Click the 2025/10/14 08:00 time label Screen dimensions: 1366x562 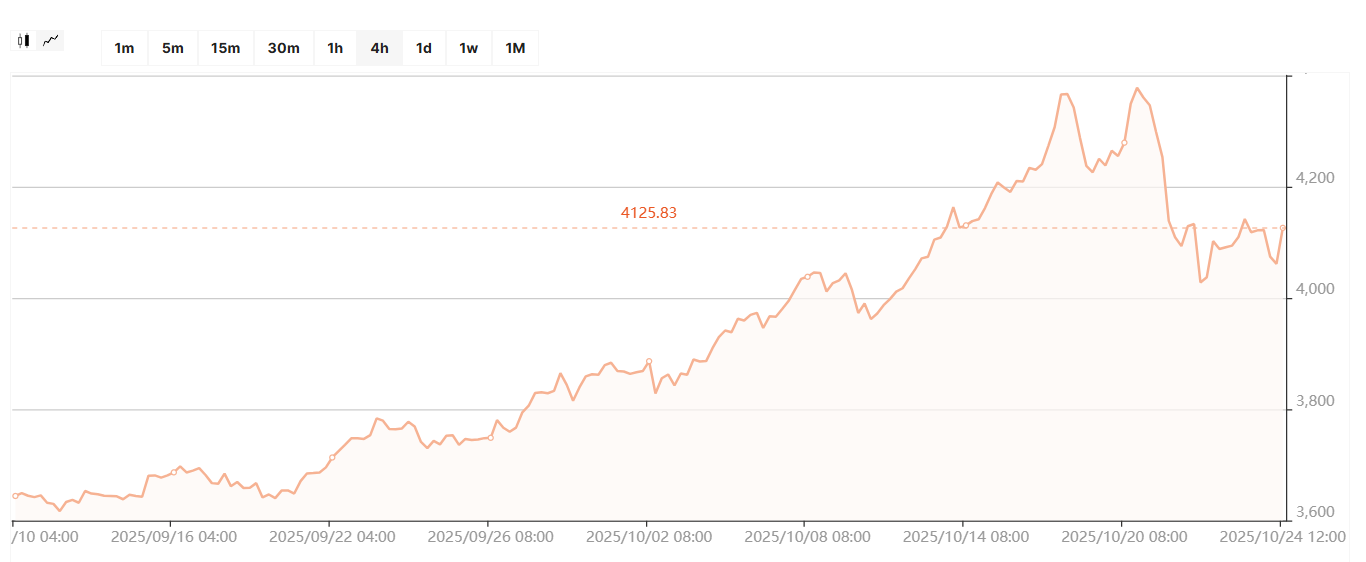pyautogui.click(x=966, y=536)
